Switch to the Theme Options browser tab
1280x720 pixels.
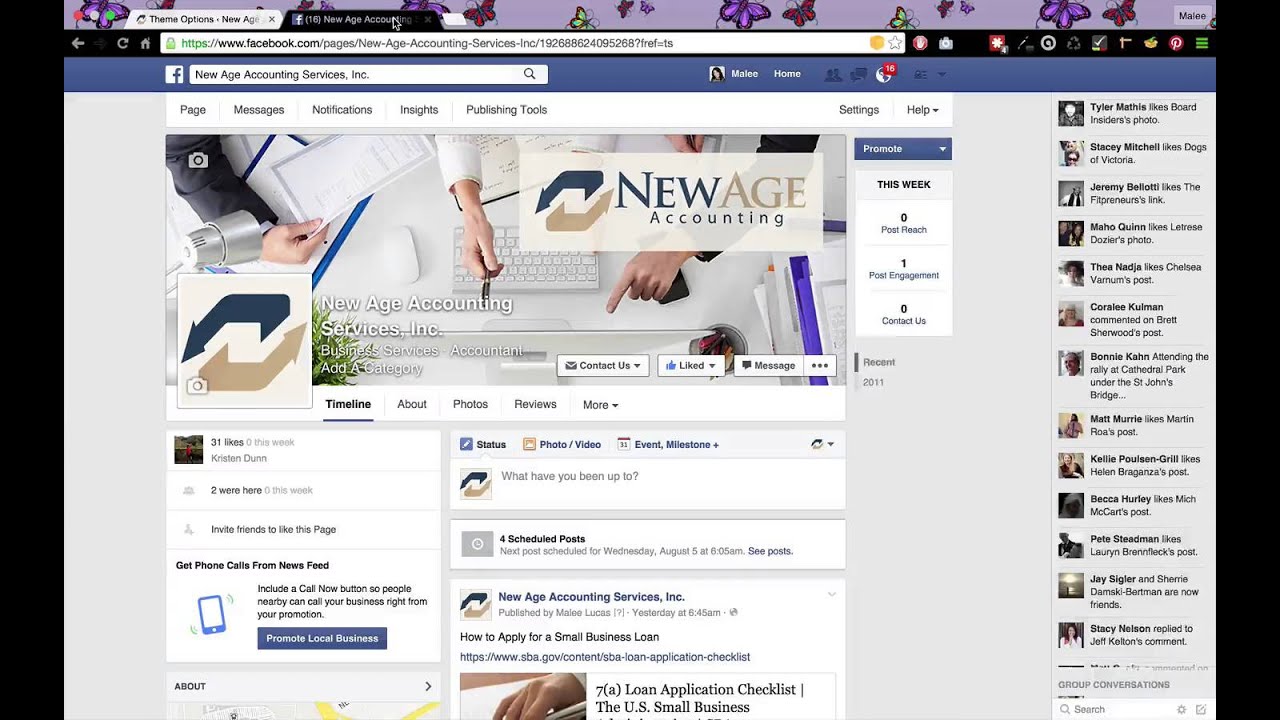pos(206,19)
